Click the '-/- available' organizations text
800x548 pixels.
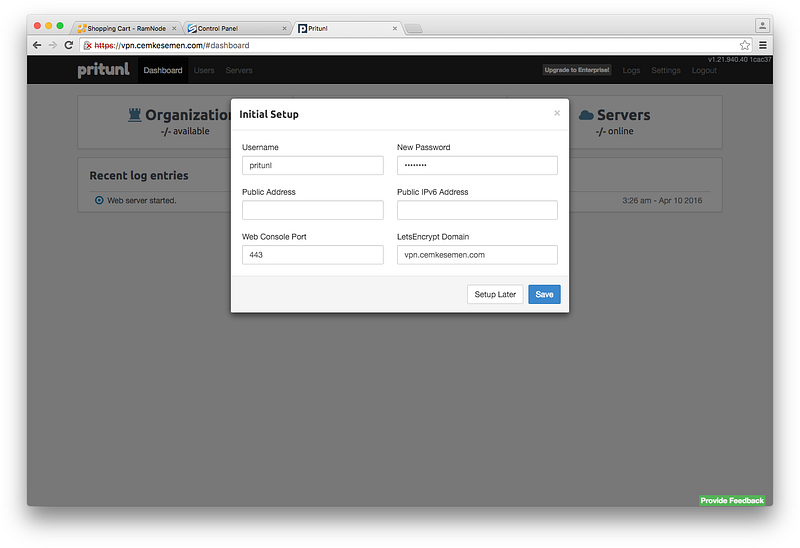[x=185, y=131]
